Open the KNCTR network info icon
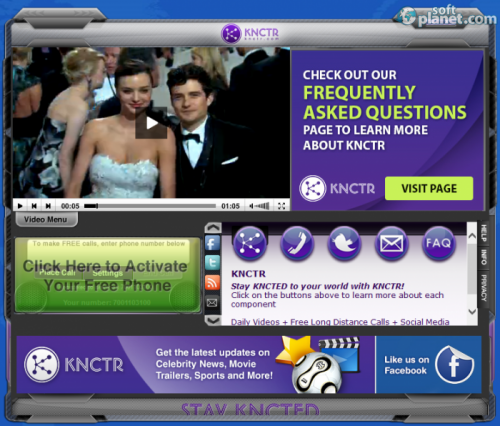This screenshot has height=426, width=500. 250,243
